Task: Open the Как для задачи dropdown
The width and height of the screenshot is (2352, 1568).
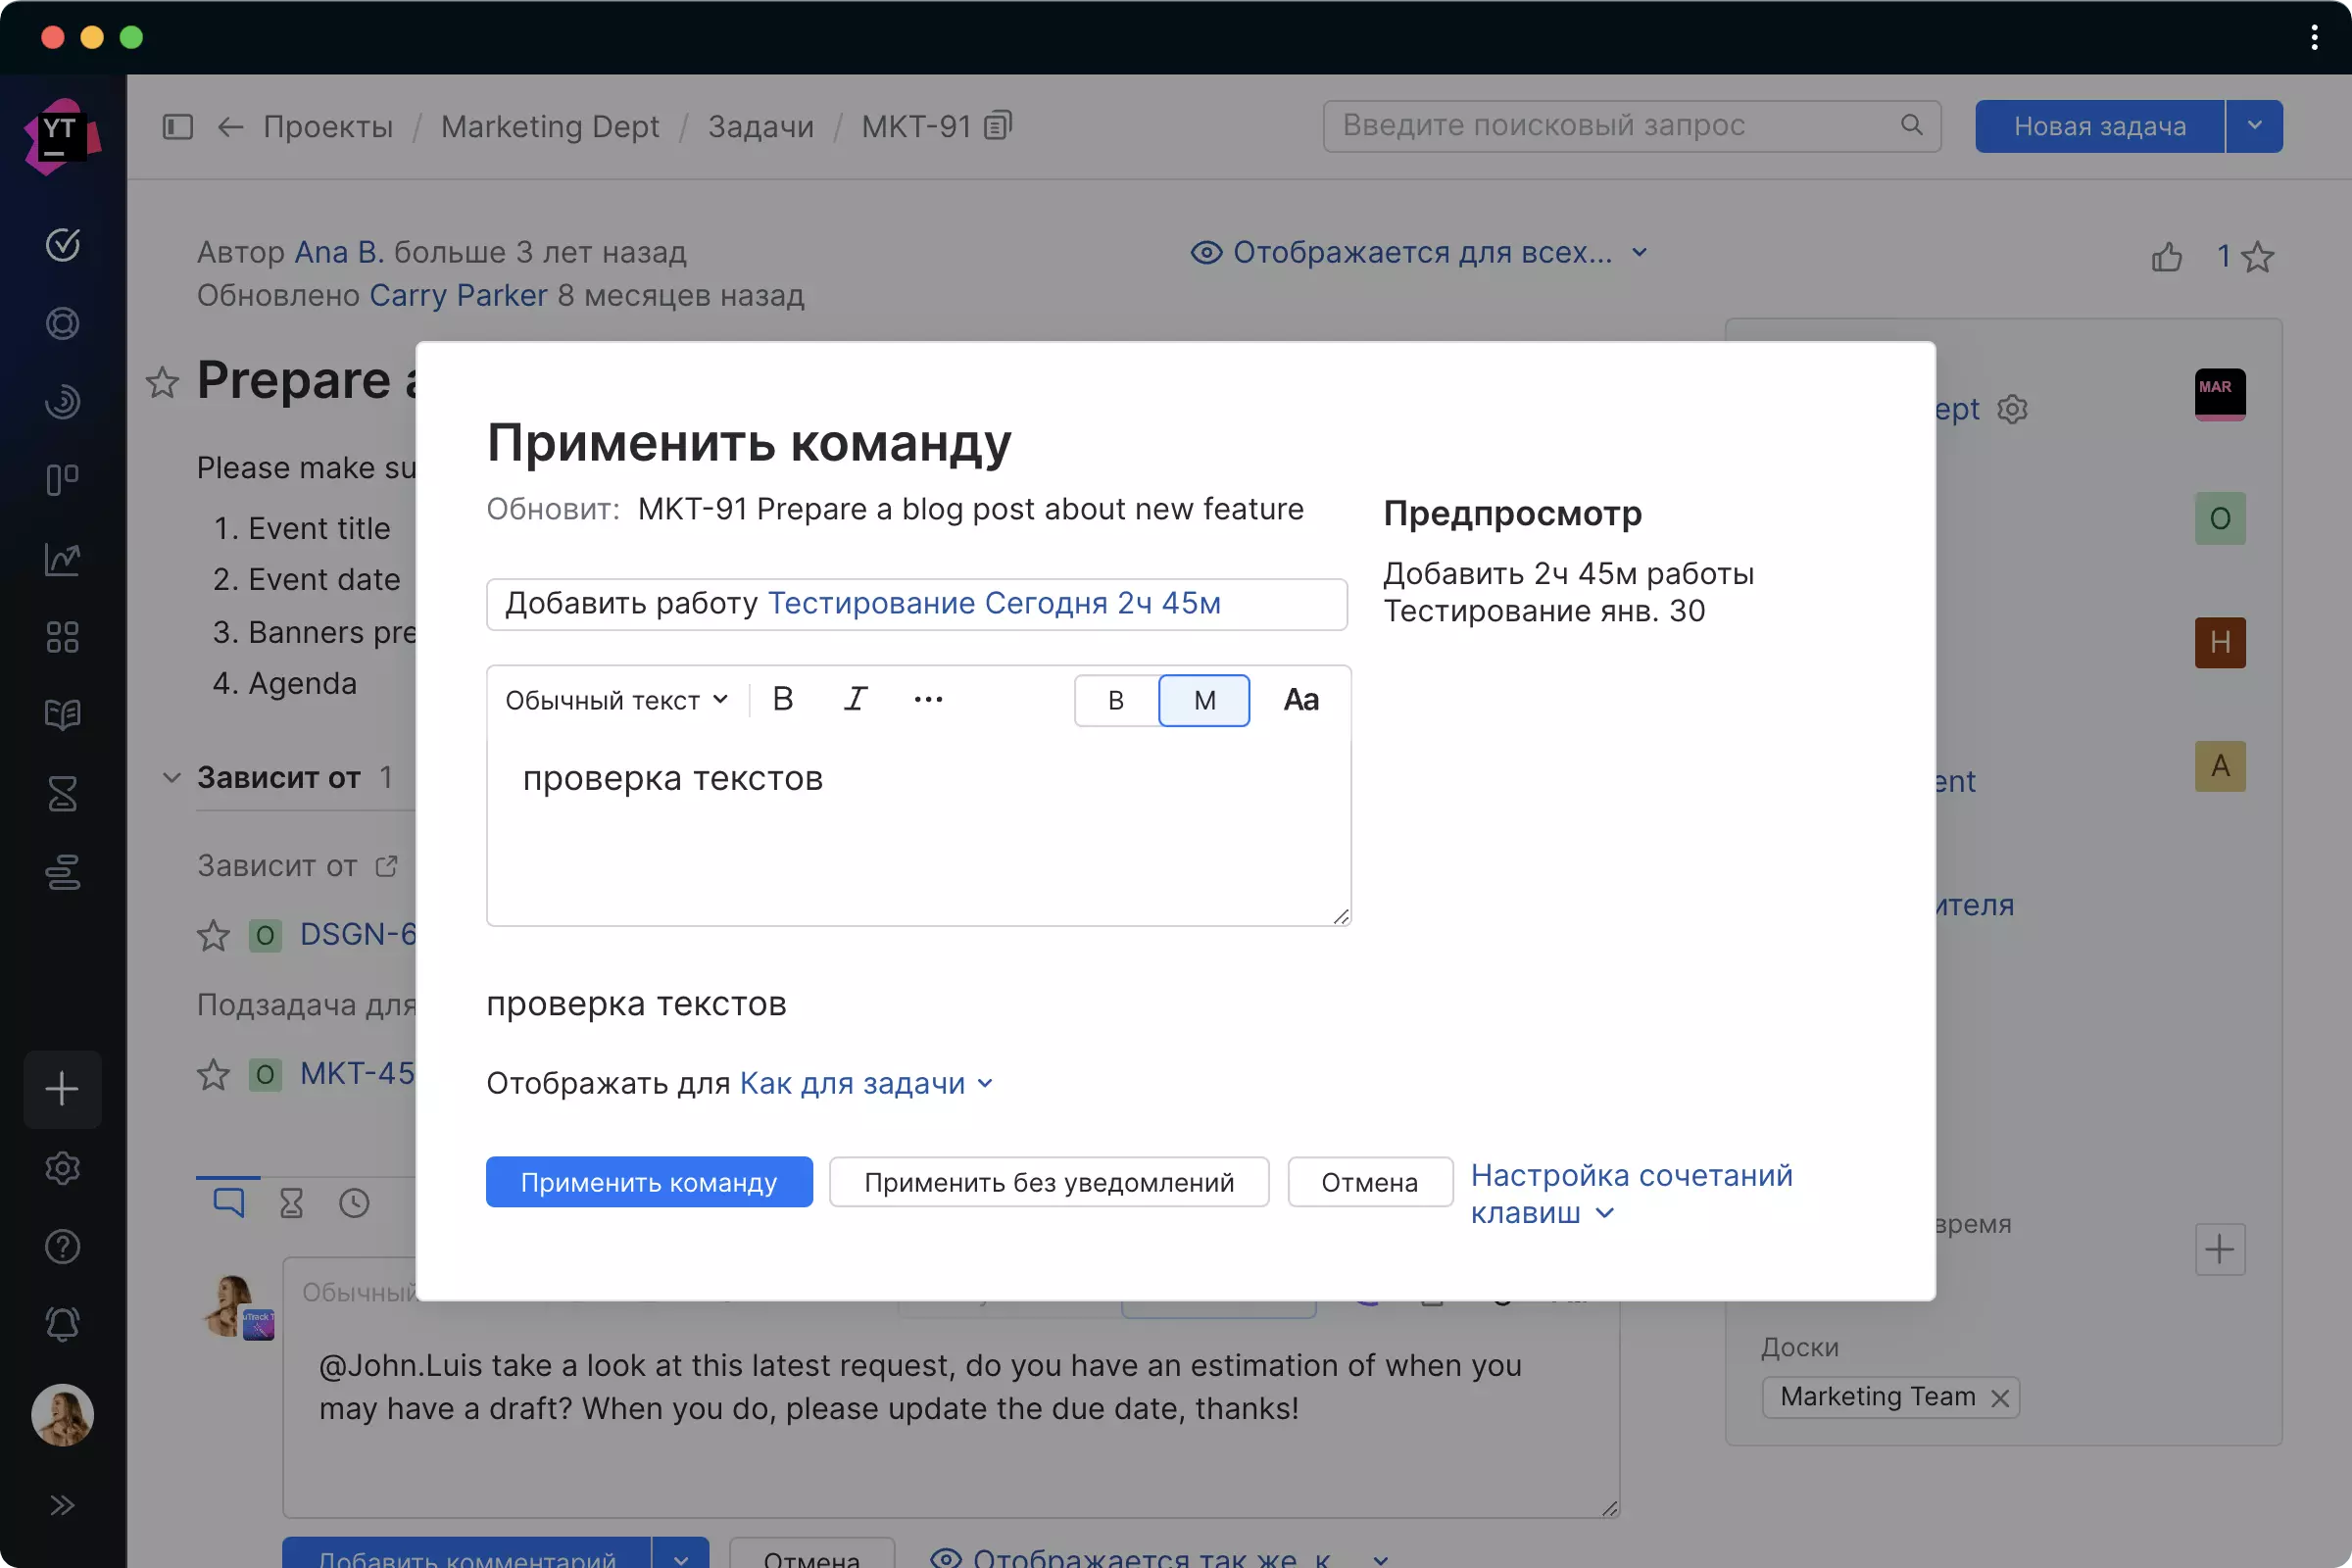Action: (855, 1083)
